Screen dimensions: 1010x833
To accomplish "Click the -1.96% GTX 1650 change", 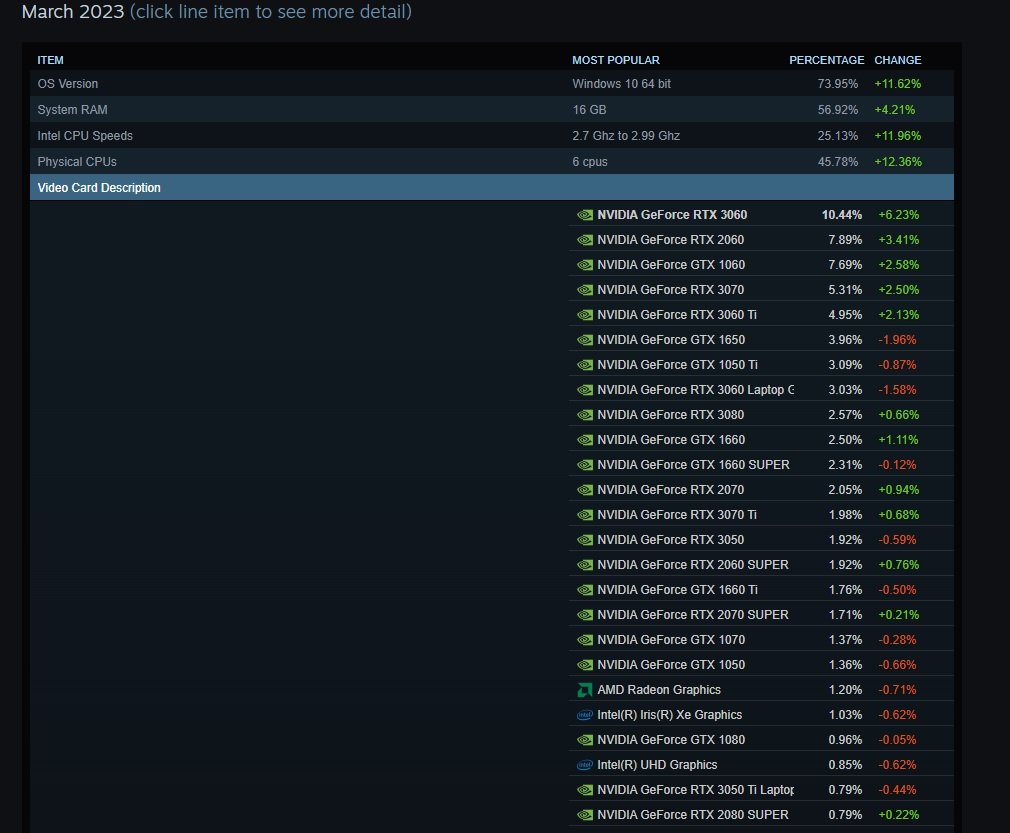I will (897, 340).
